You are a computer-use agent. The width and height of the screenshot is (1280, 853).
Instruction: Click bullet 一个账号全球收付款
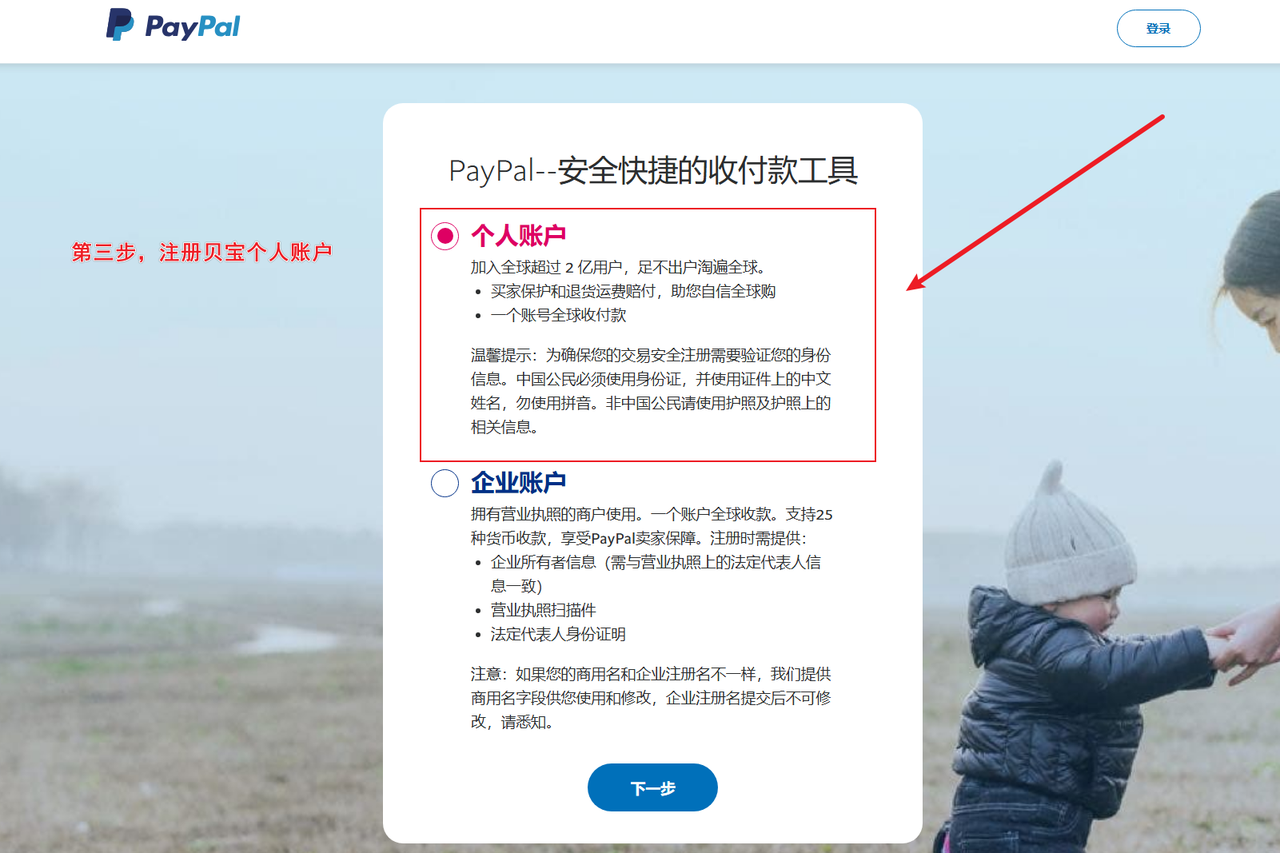coord(558,315)
